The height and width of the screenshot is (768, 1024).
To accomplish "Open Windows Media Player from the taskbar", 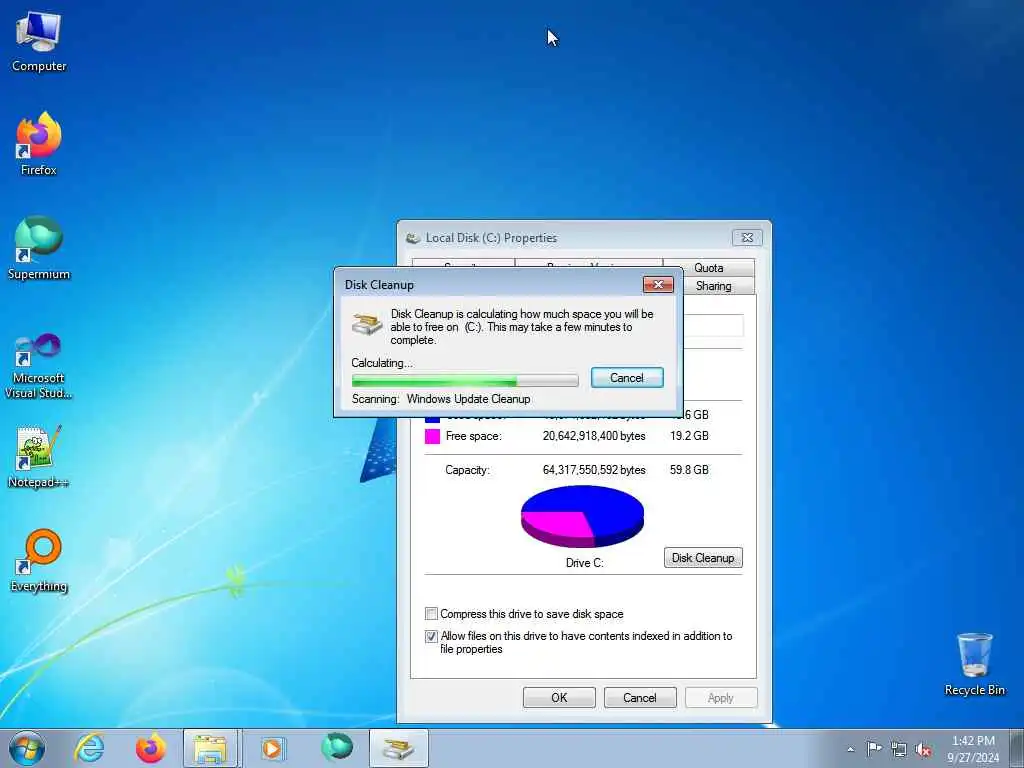I will (x=272, y=748).
